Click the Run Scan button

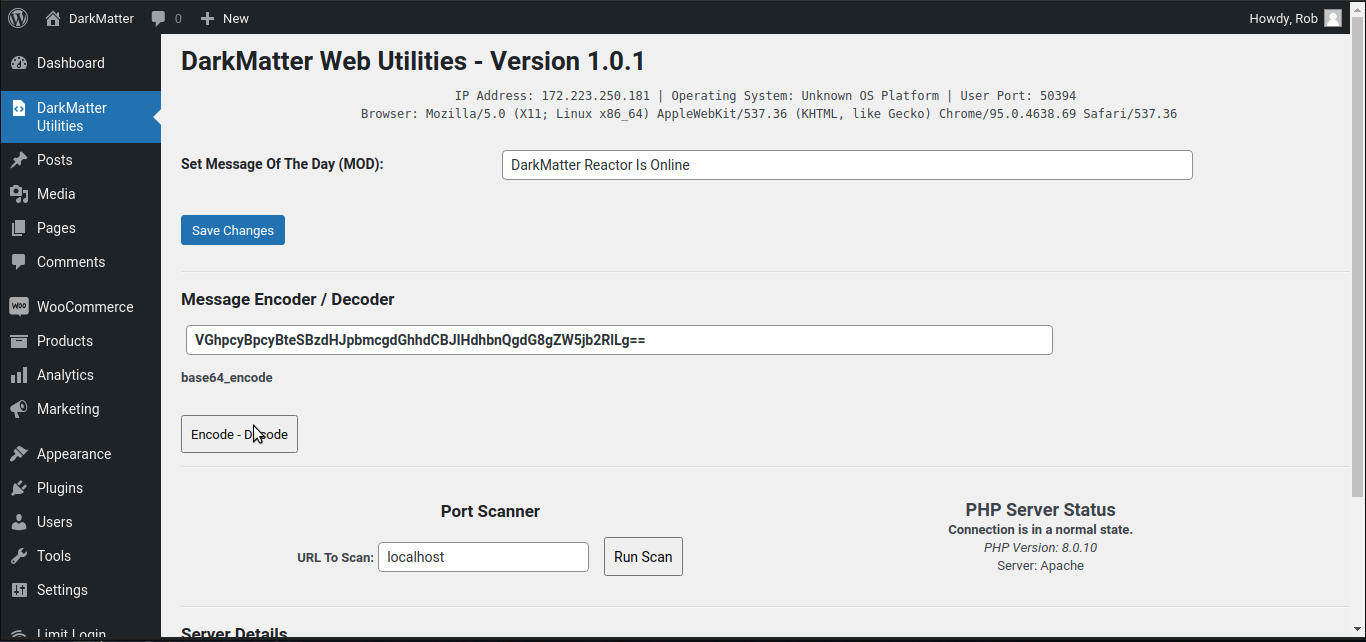click(643, 557)
